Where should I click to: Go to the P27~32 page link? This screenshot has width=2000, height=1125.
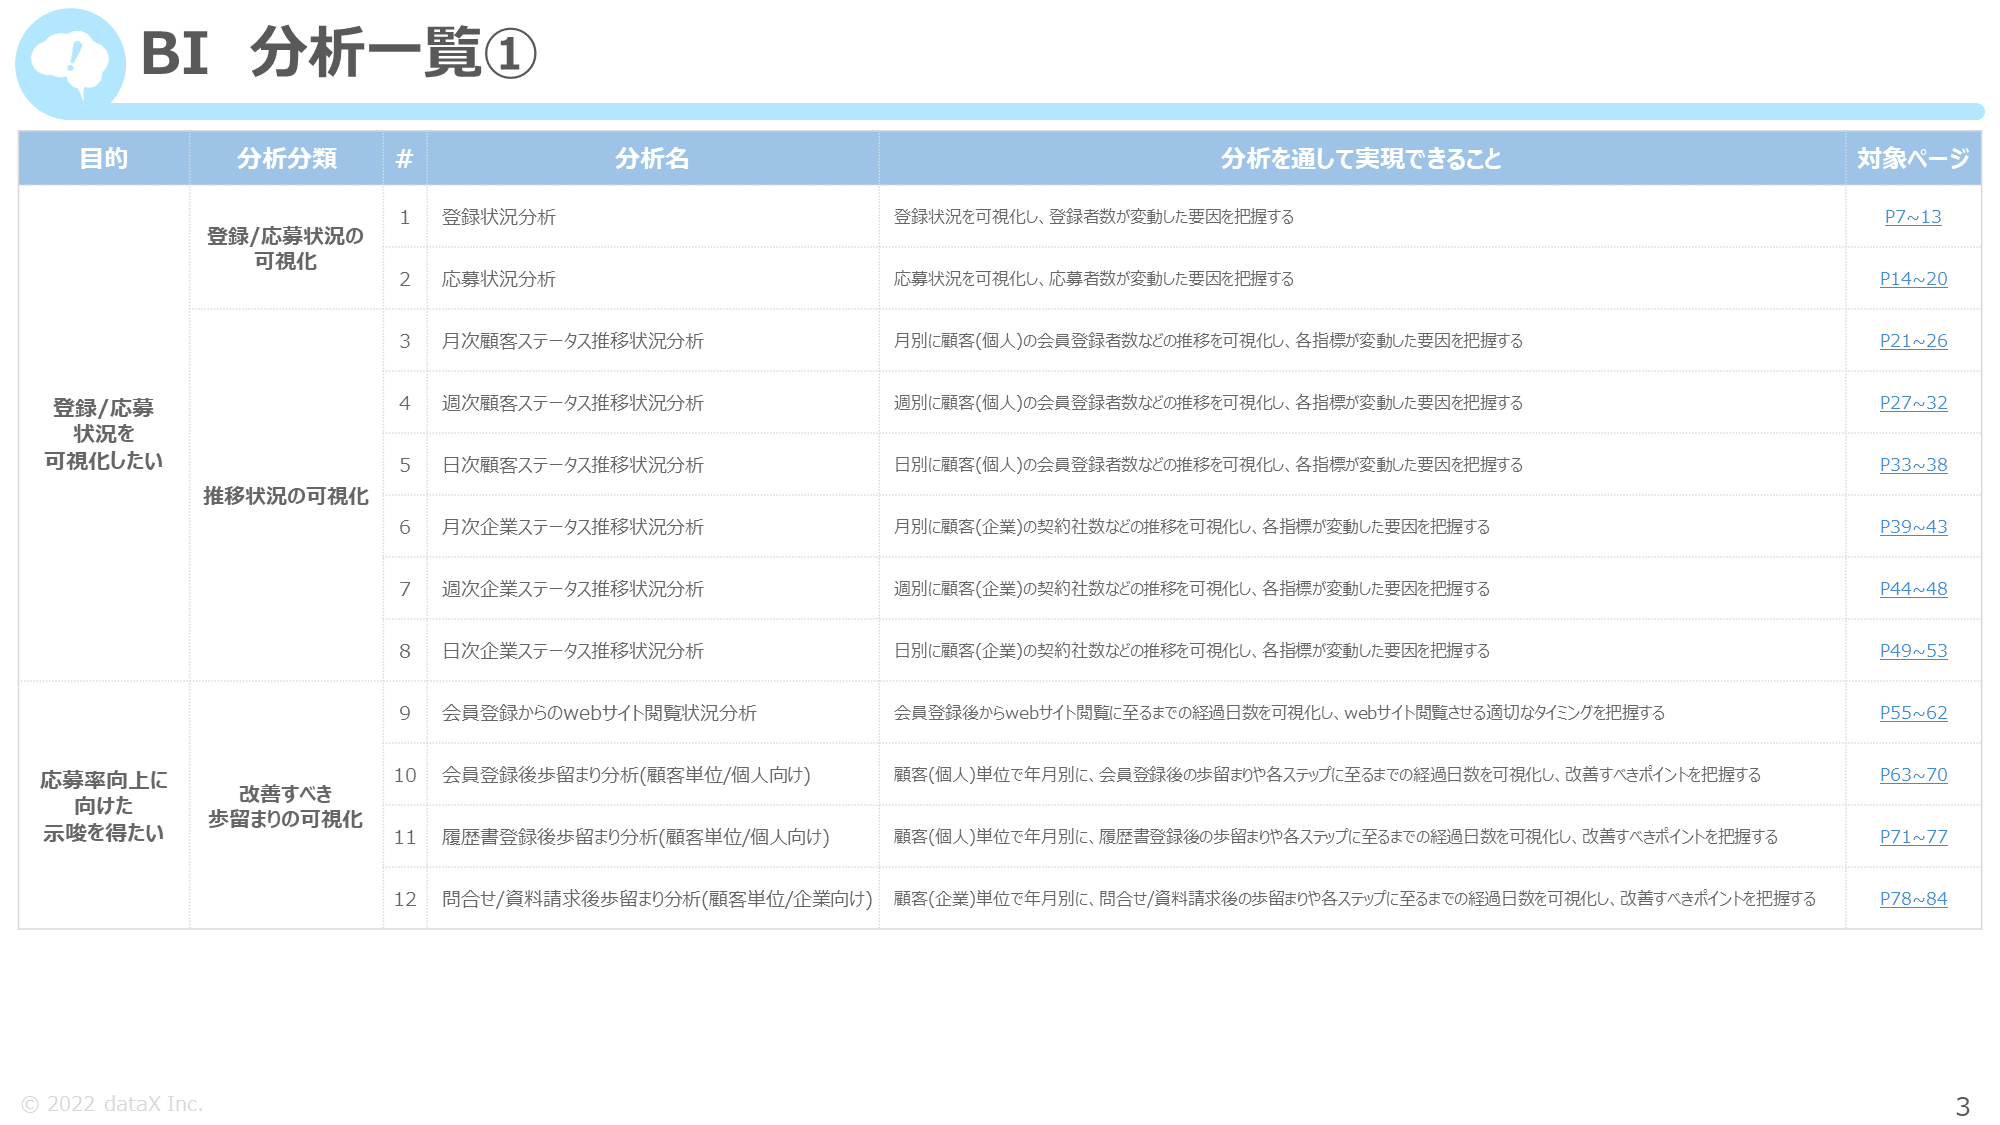point(1913,403)
